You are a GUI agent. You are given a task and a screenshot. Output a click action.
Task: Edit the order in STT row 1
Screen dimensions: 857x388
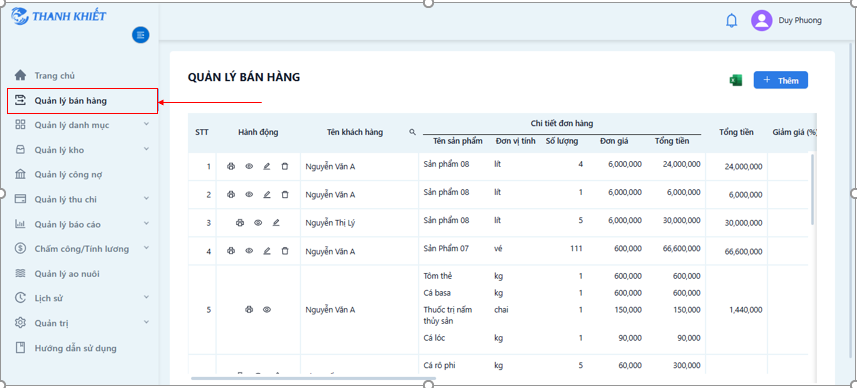click(267, 166)
